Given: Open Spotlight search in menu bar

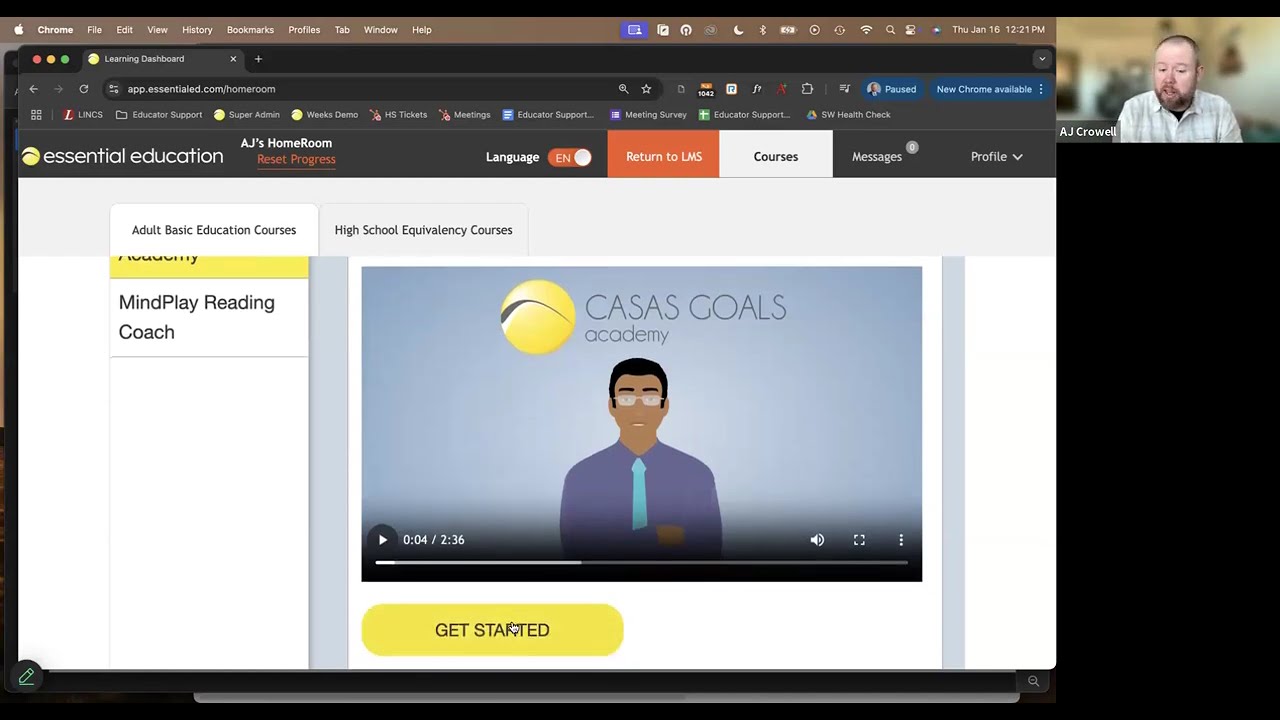Looking at the screenshot, I should click(890, 30).
